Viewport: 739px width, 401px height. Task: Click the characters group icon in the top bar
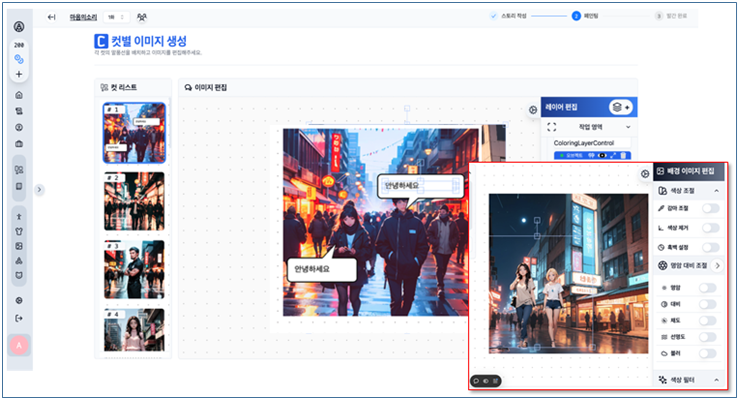[141, 17]
